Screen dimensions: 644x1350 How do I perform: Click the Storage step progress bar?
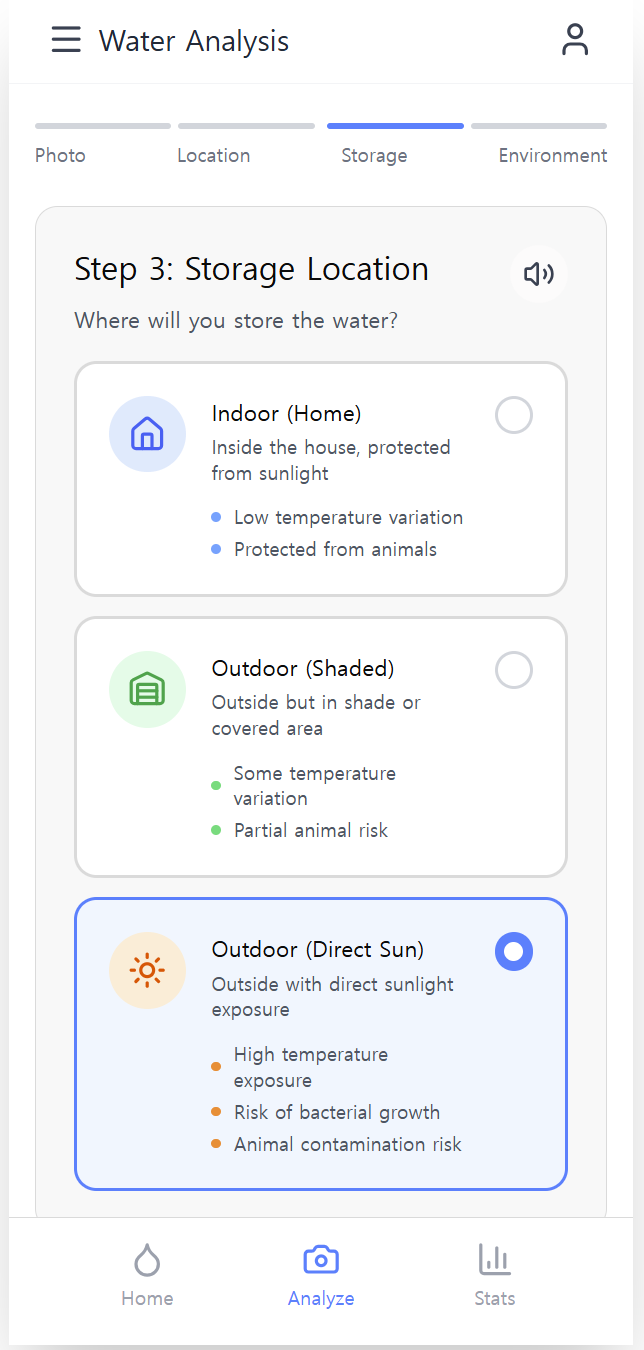[395, 126]
